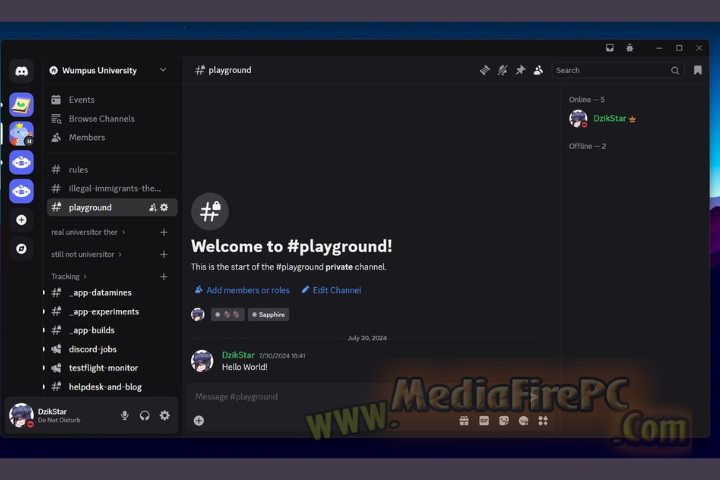Select the yellow notepad server icon
The image size is (720, 480).
click(22, 105)
